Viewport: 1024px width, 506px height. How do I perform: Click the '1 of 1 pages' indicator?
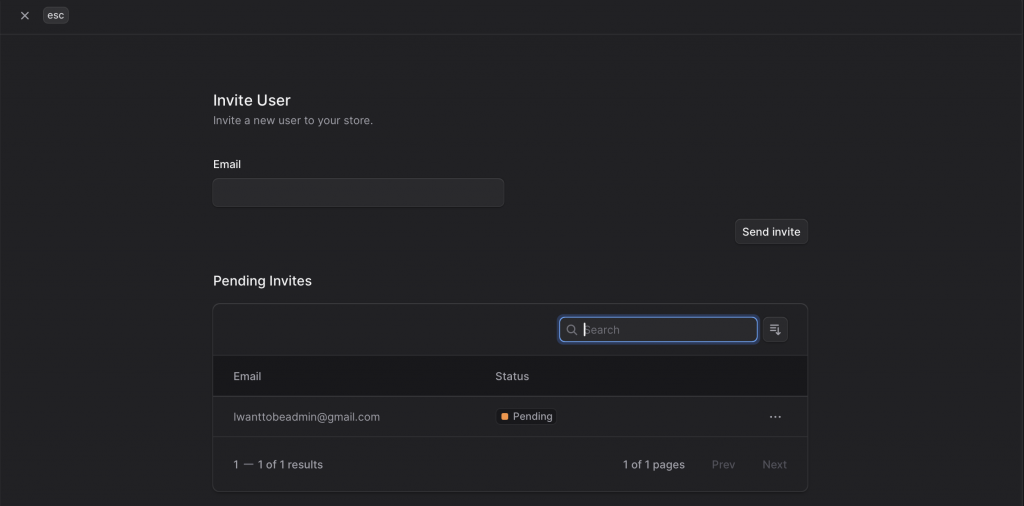pyautogui.click(x=653, y=465)
